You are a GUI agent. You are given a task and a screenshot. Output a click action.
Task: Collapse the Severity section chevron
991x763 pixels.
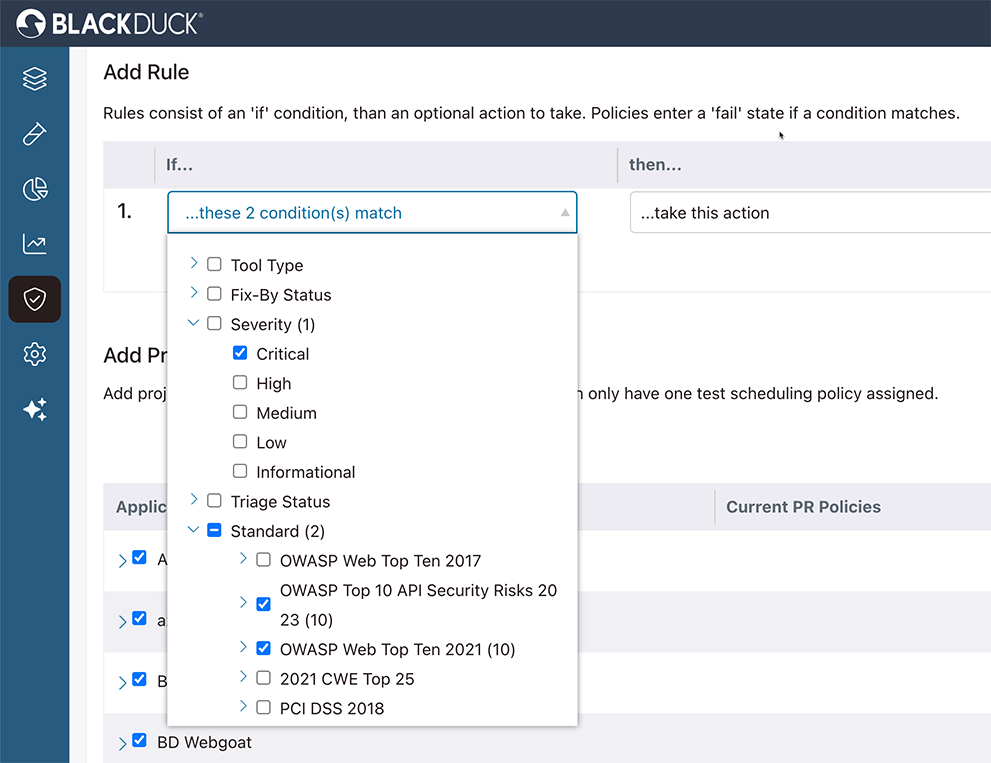(x=192, y=324)
